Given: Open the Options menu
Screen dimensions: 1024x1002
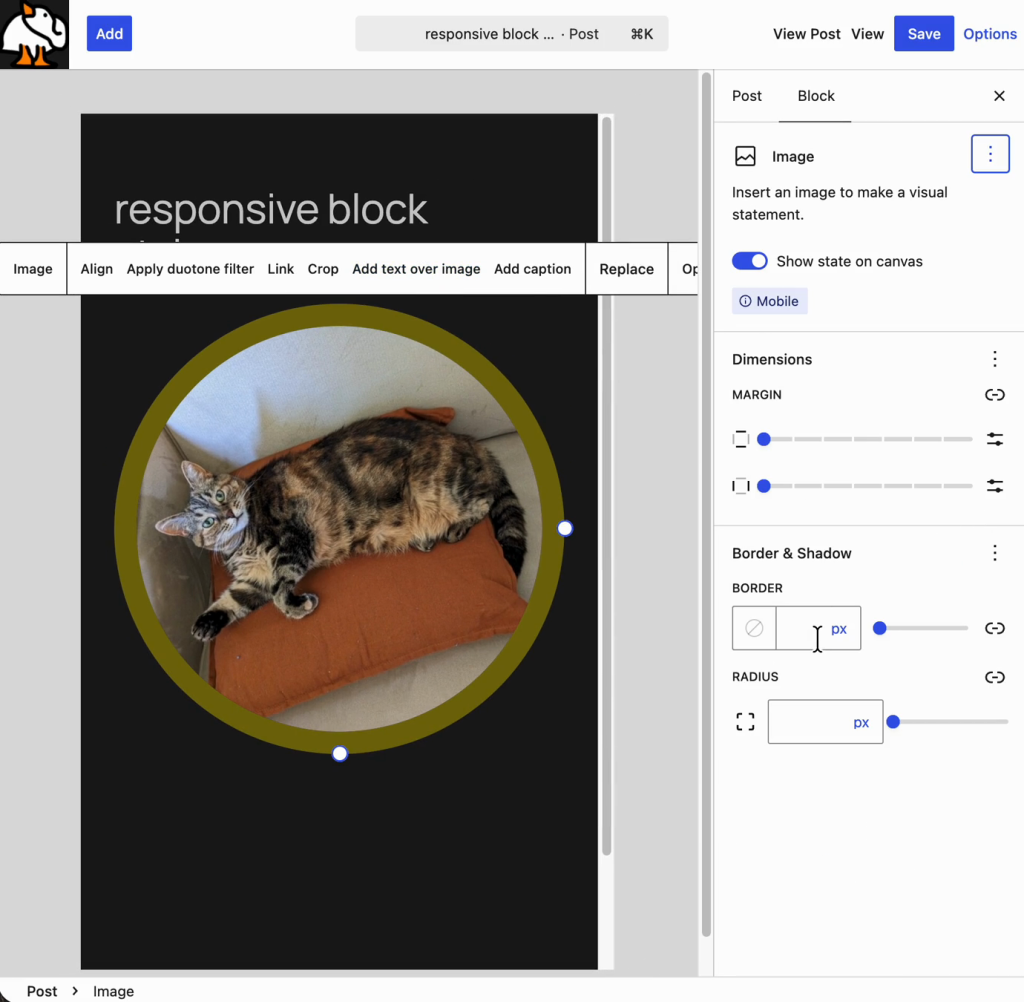Looking at the screenshot, I should pyautogui.click(x=989, y=34).
